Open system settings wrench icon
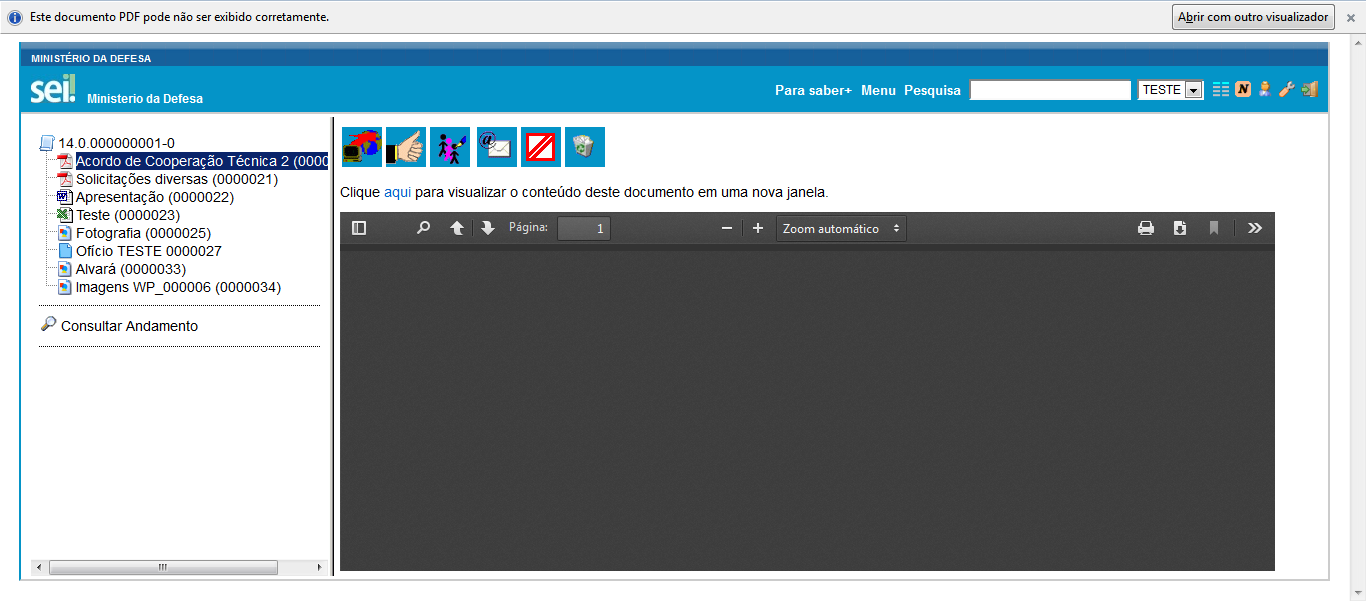This screenshot has width=1366, height=601. coord(1287,89)
